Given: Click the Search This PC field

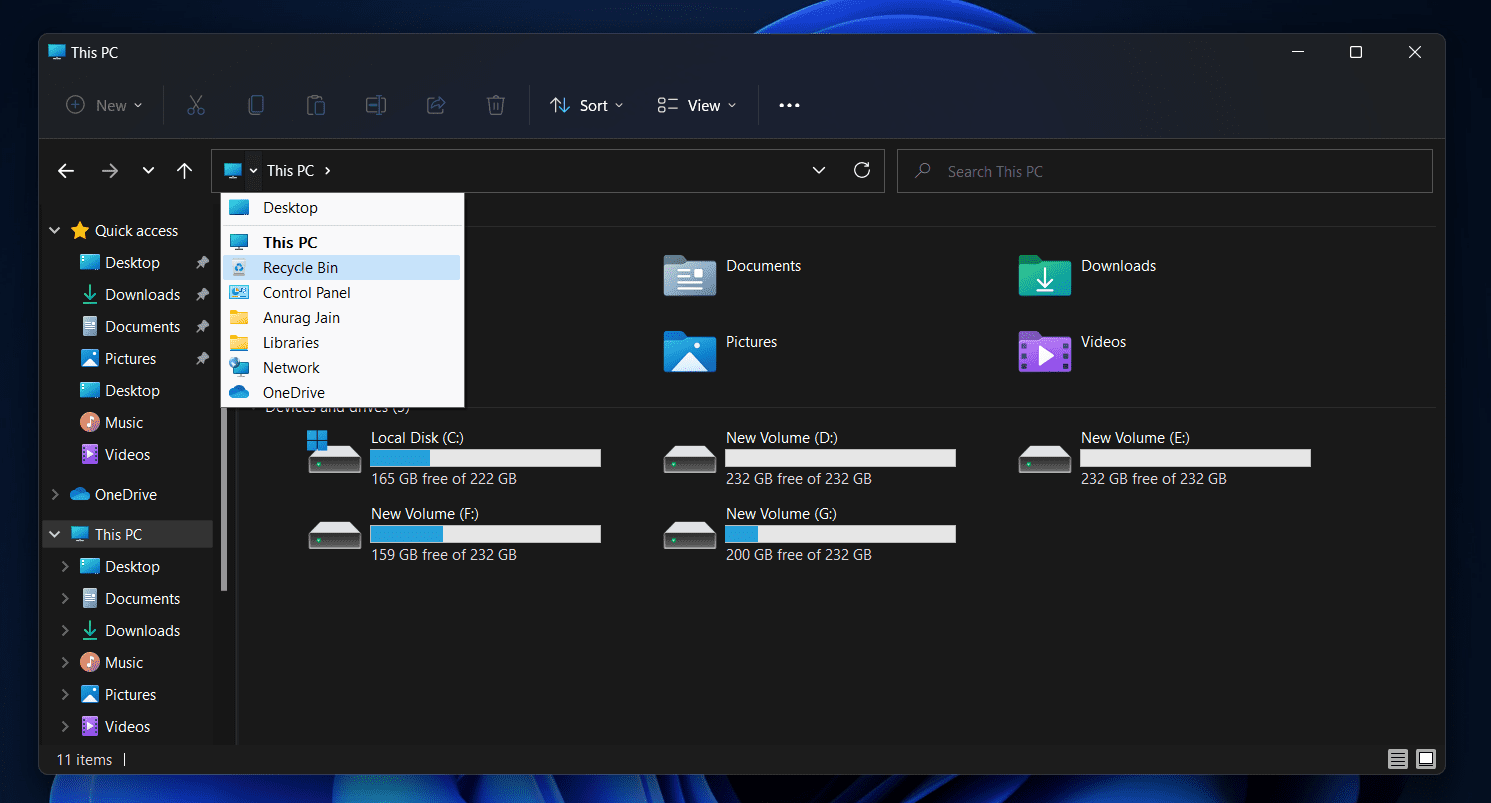Looking at the screenshot, I should (1164, 172).
